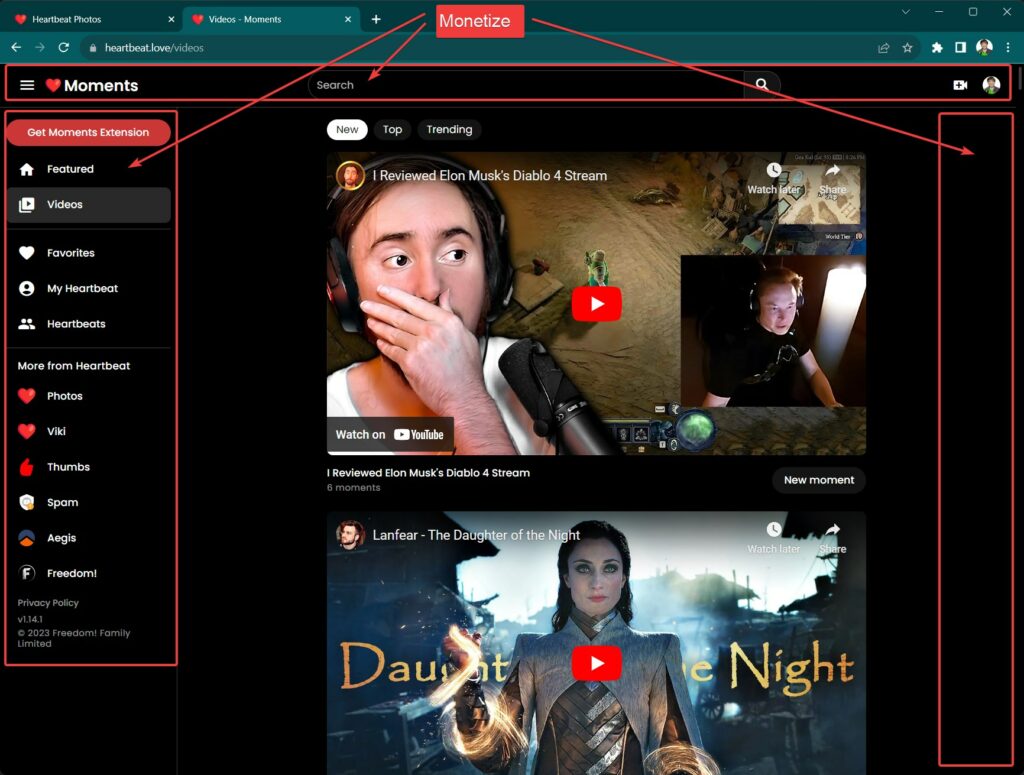The image size is (1024, 775).
Task: Click the Heartbeats group icon
Action: pos(27,324)
